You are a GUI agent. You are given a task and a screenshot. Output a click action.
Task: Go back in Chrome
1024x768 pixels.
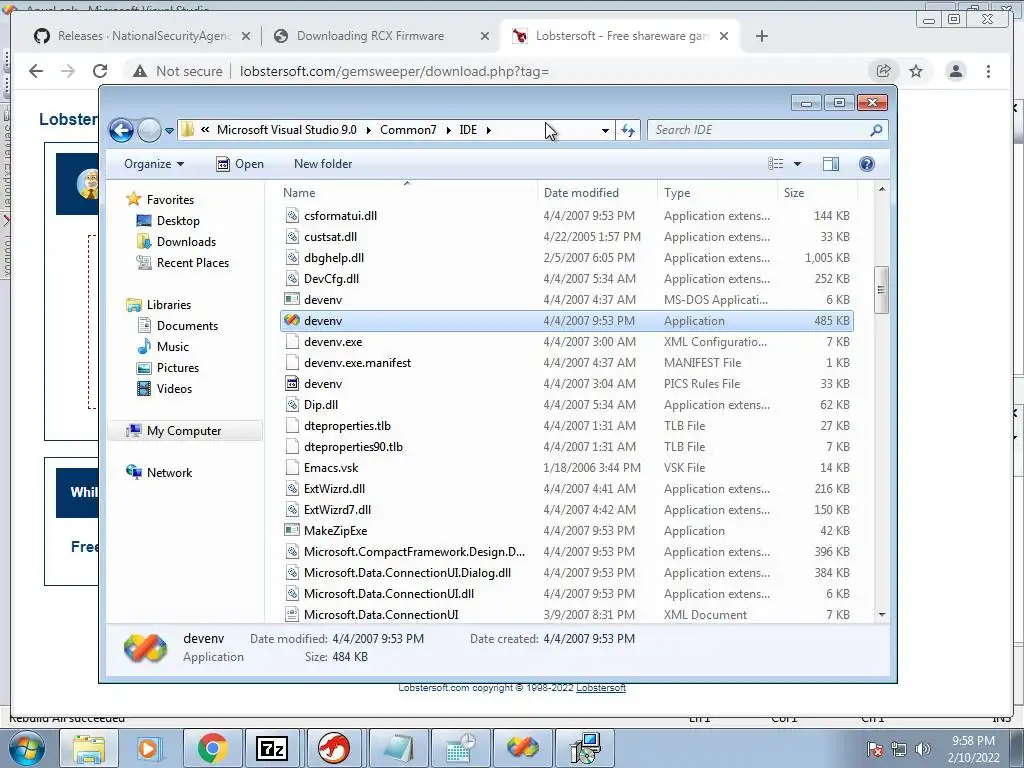tap(36, 71)
